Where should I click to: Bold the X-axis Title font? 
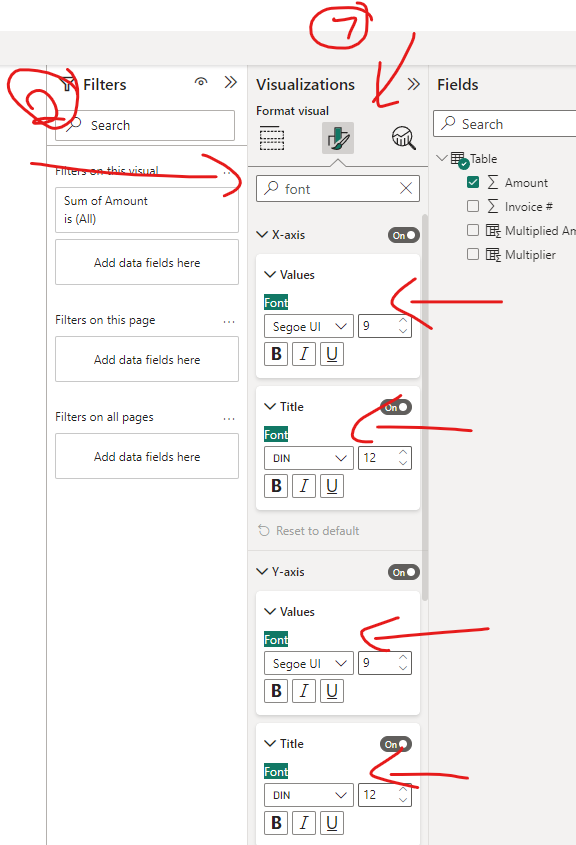(x=276, y=486)
